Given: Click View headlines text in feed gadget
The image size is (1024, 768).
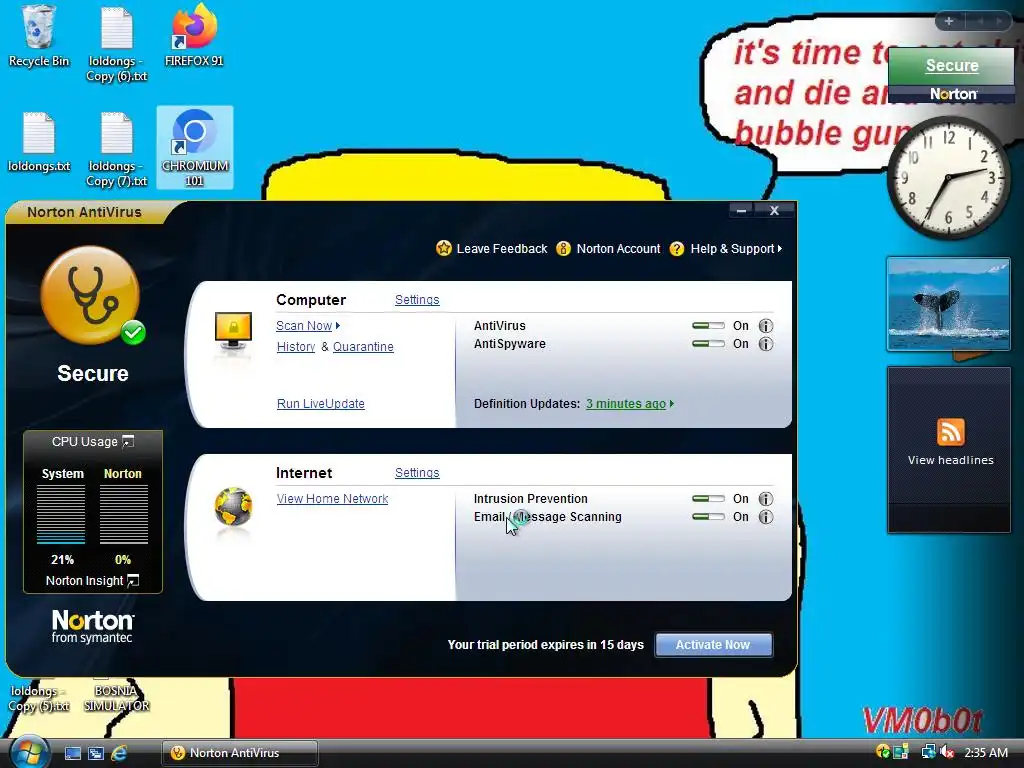Looking at the screenshot, I should [950, 460].
